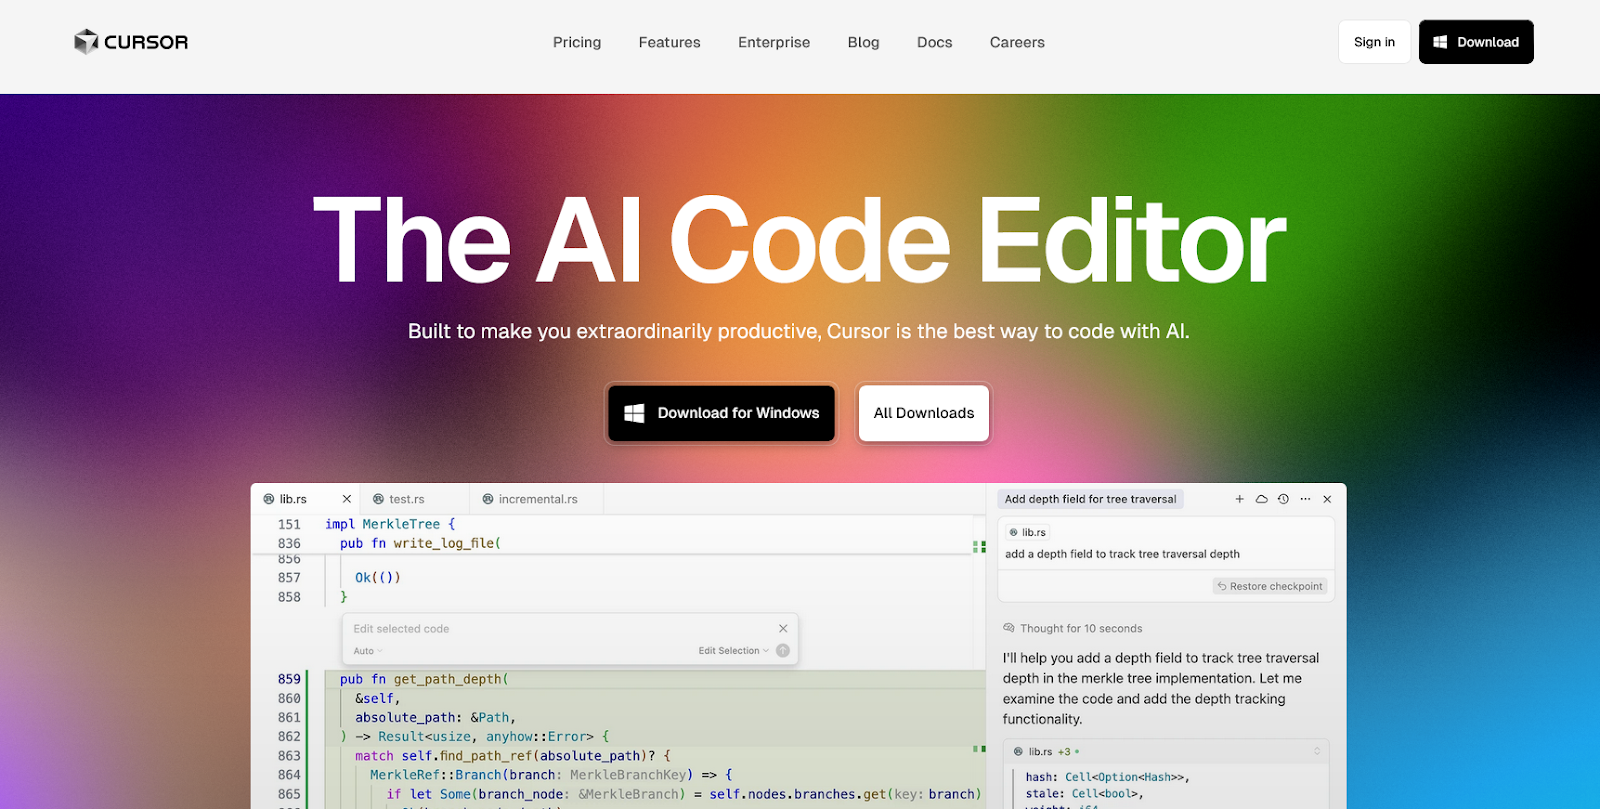Viewport: 1600px width, 809px height.
Task: Open the Features page
Action: (669, 42)
